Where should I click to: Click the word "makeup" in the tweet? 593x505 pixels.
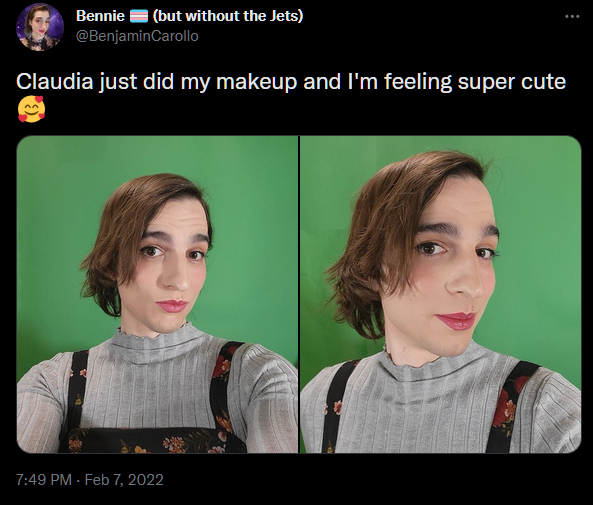pos(256,82)
